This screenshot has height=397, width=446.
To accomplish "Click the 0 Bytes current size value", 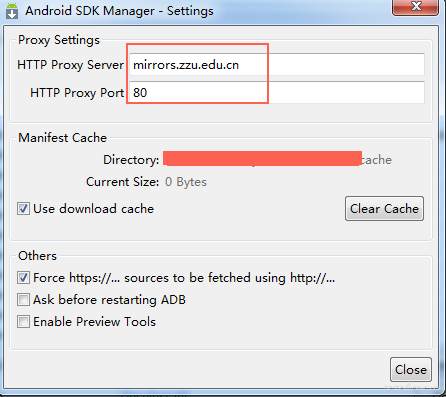I will pyautogui.click(x=186, y=182).
